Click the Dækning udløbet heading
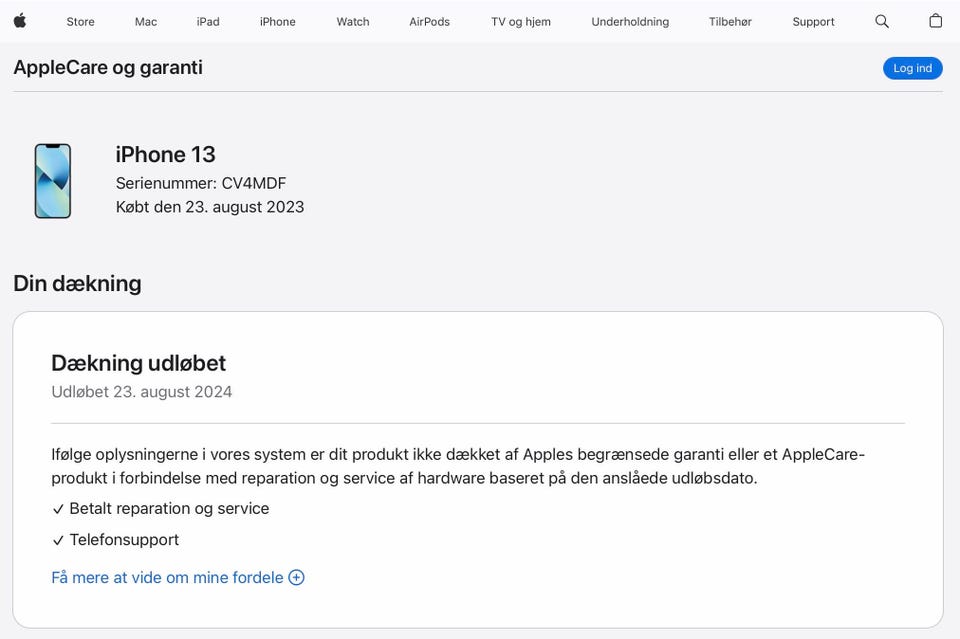This screenshot has height=639, width=960. [139, 363]
